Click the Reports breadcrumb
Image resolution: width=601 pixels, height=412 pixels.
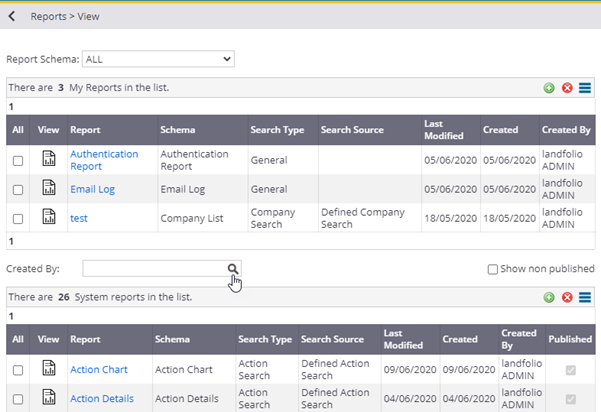click(x=49, y=16)
